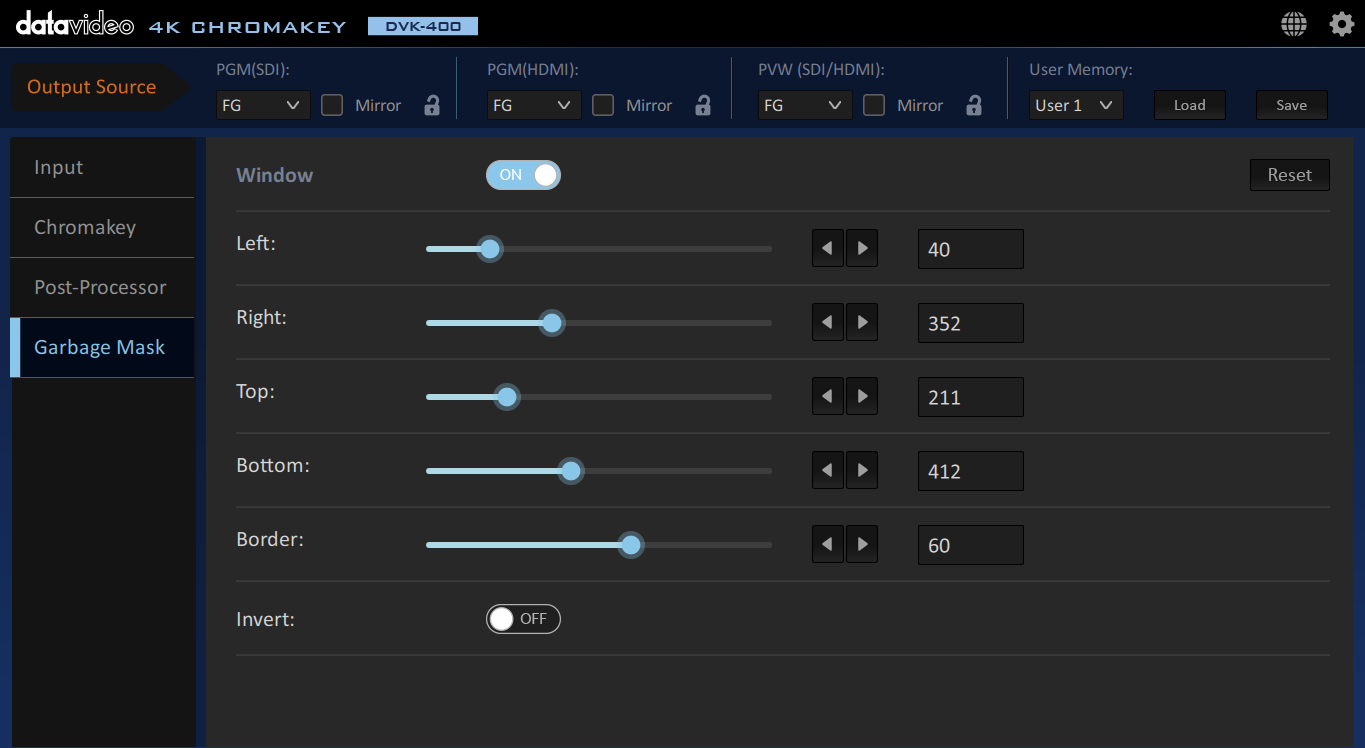This screenshot has height=748, width=1365.
Task: Increase Right value with right arrow
Action: 862,323
